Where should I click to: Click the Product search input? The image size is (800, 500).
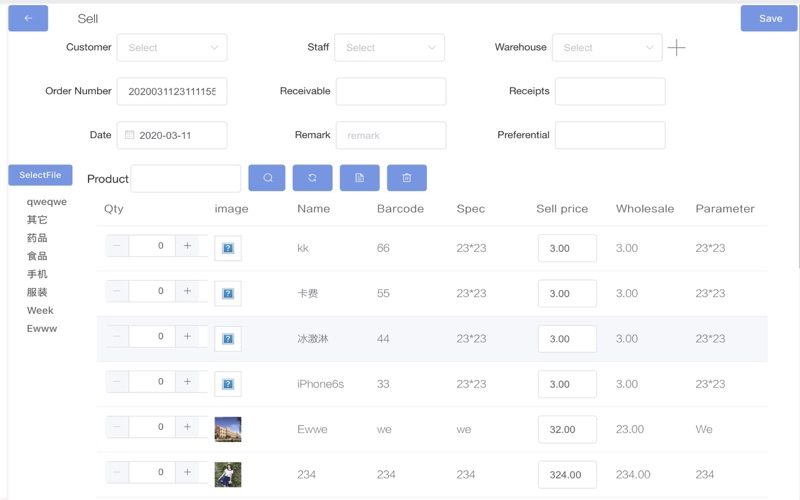click(x=186, y=179)
